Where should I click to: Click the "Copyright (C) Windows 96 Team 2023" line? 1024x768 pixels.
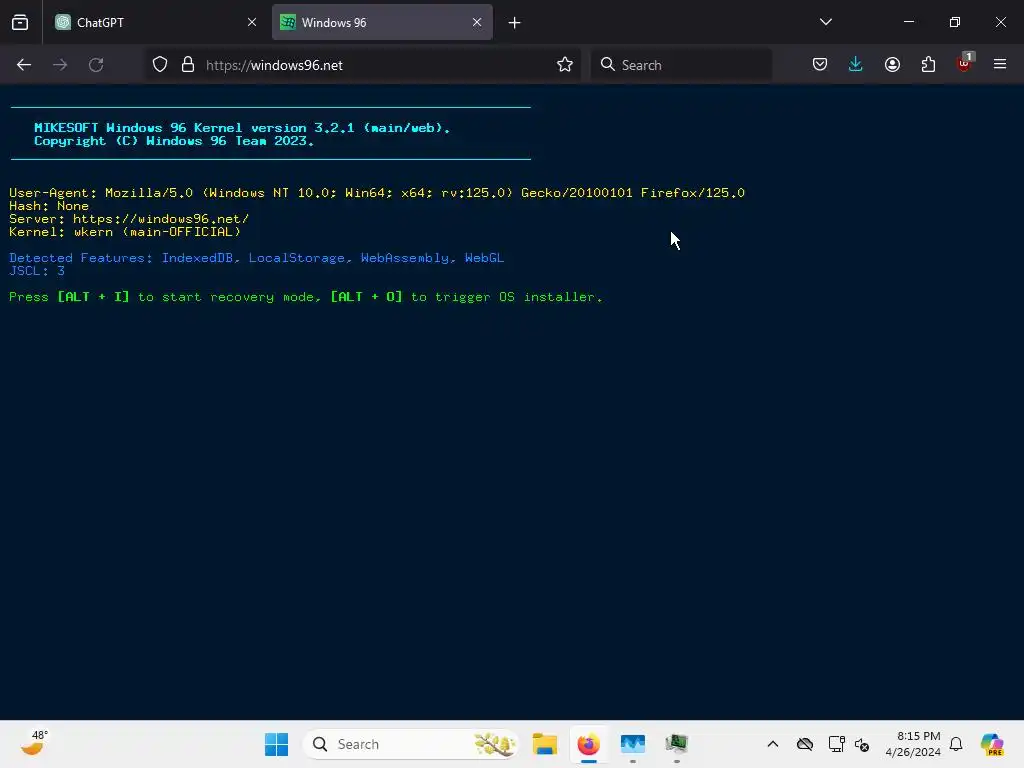click(174, 141)
